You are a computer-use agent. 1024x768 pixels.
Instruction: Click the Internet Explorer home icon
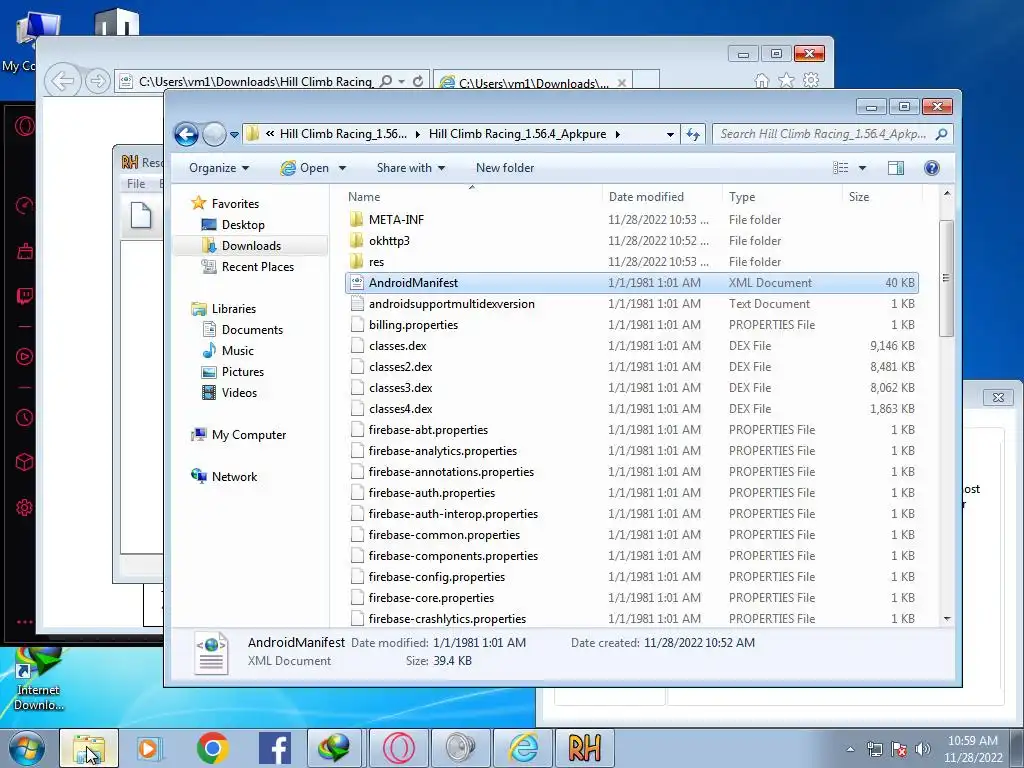[761, 80]
